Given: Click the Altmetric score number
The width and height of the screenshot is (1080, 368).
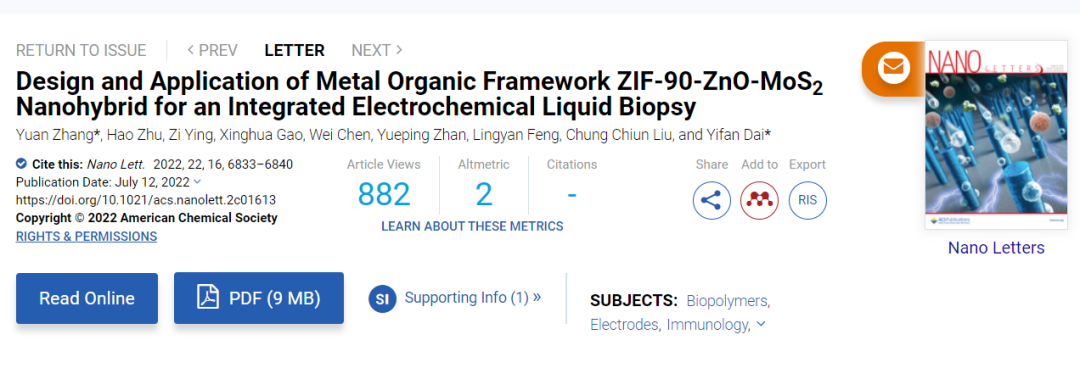Looking at the screenshot, I should (484, 195).
